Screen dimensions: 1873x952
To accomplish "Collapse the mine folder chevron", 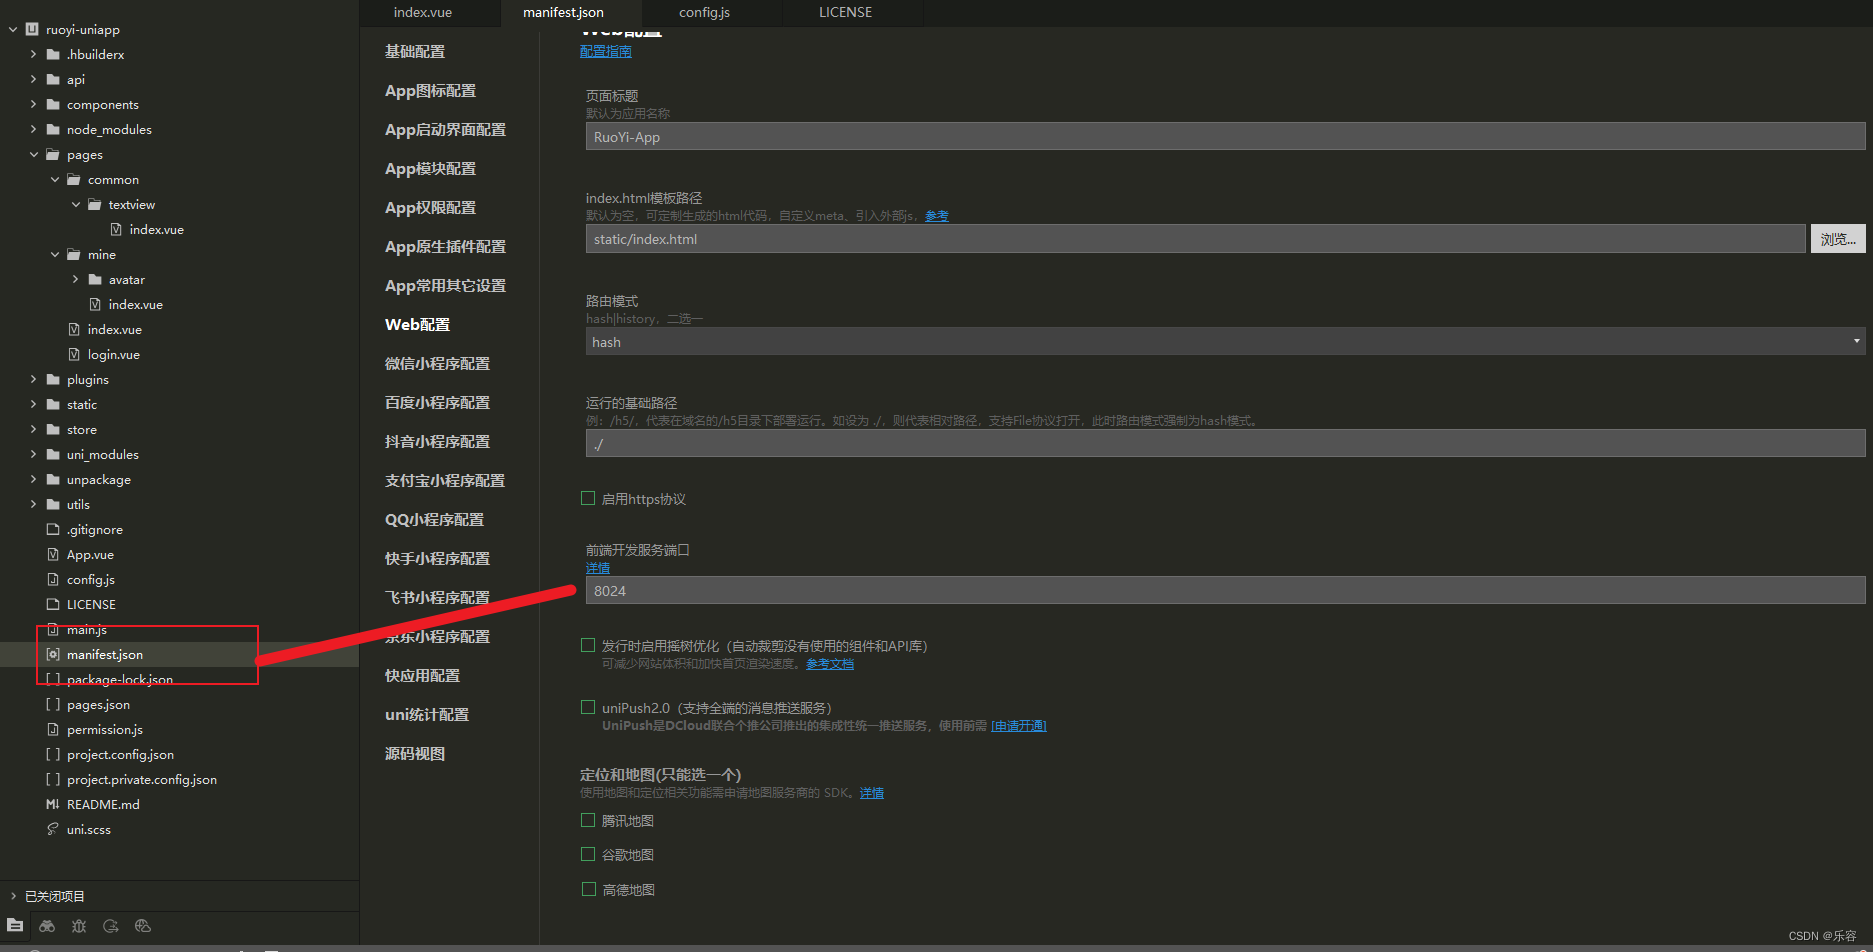I will point(55,254).
